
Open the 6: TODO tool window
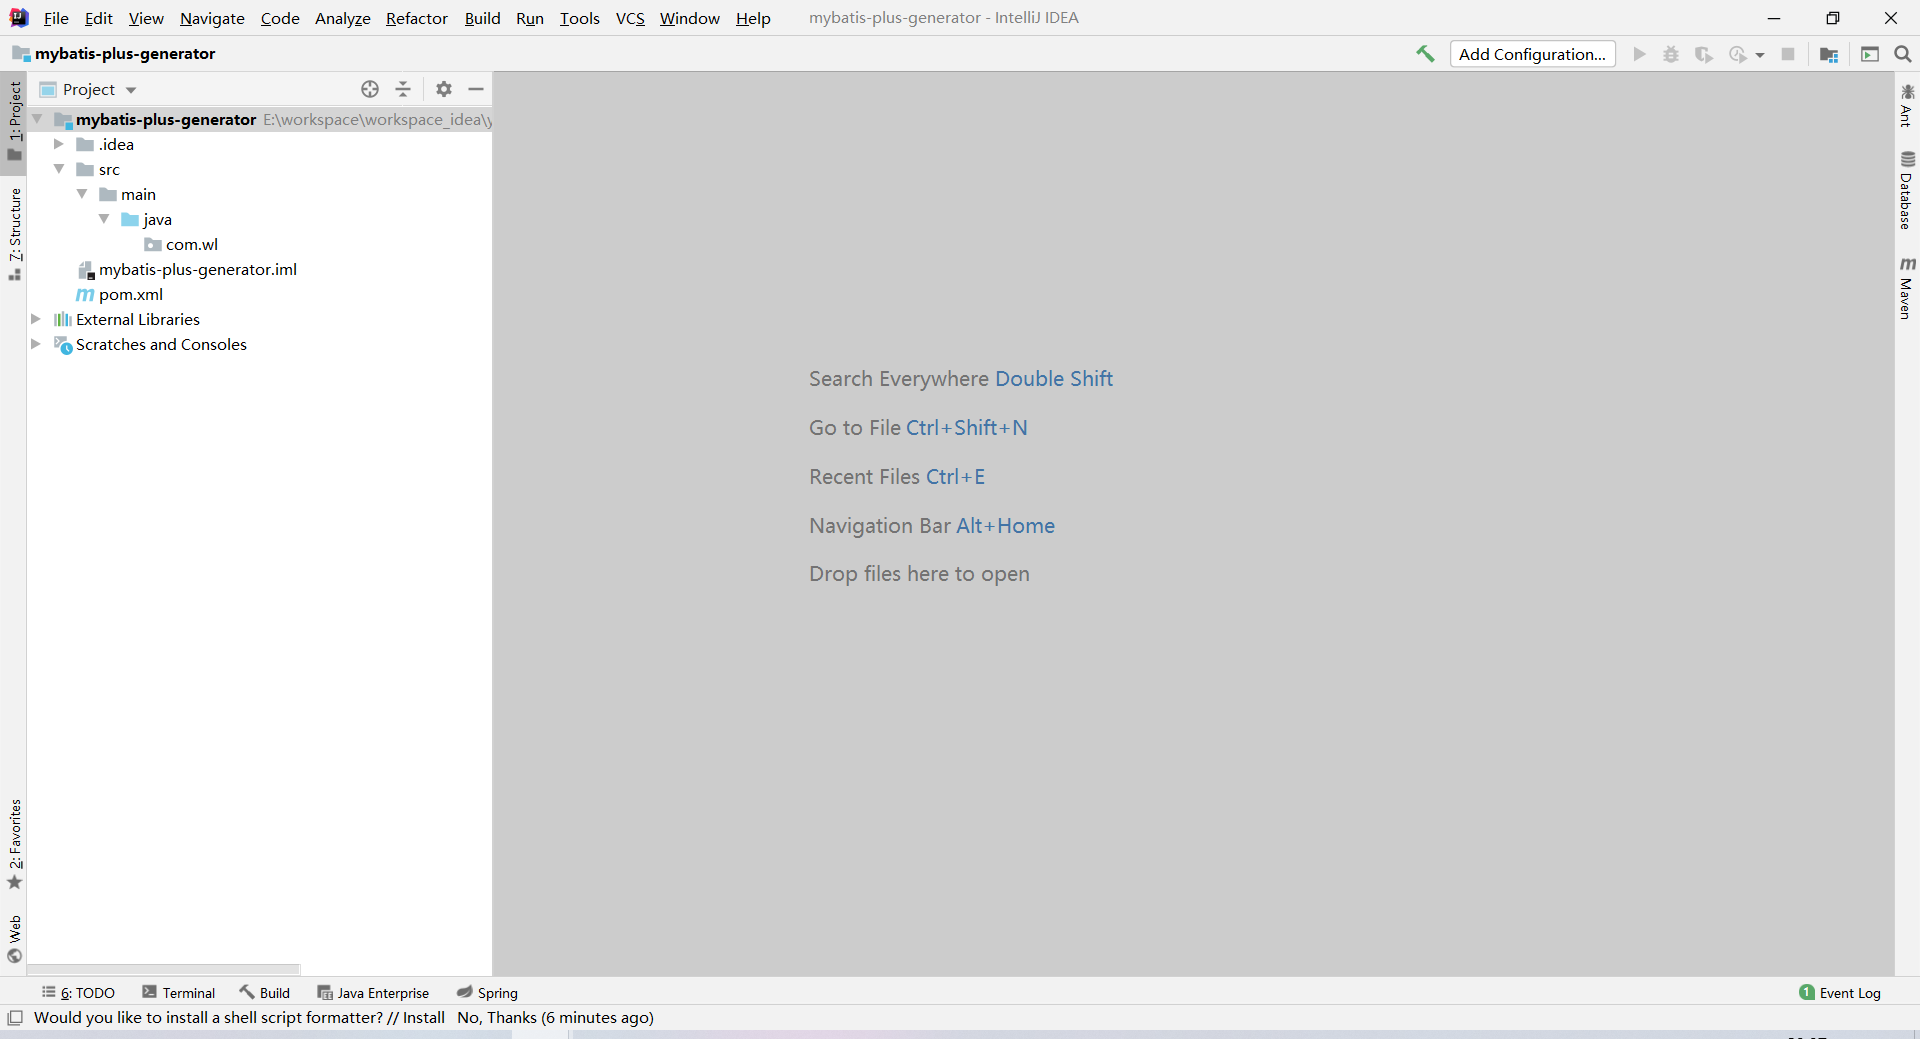tap(78, 992)
